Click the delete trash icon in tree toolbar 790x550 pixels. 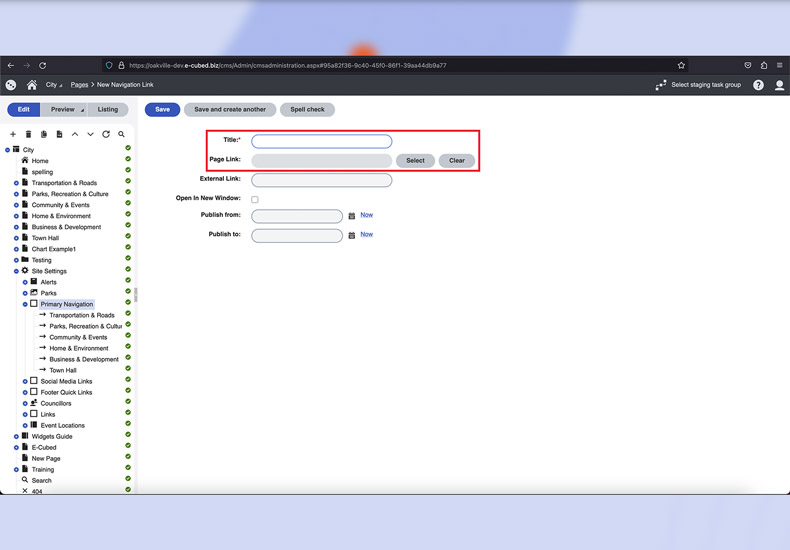pyautogui.click(x=28, y=134)
